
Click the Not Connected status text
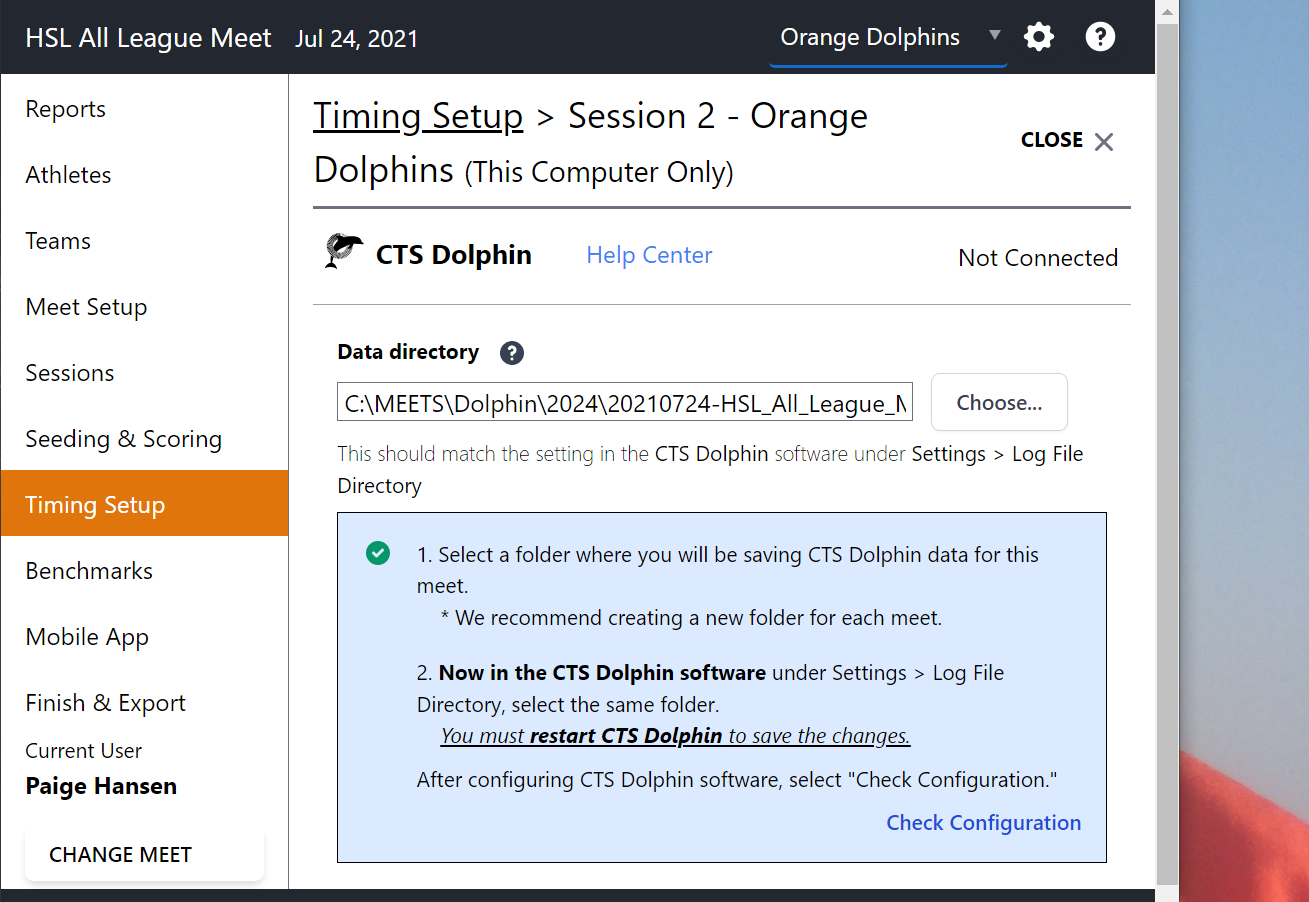(1038, 258)
